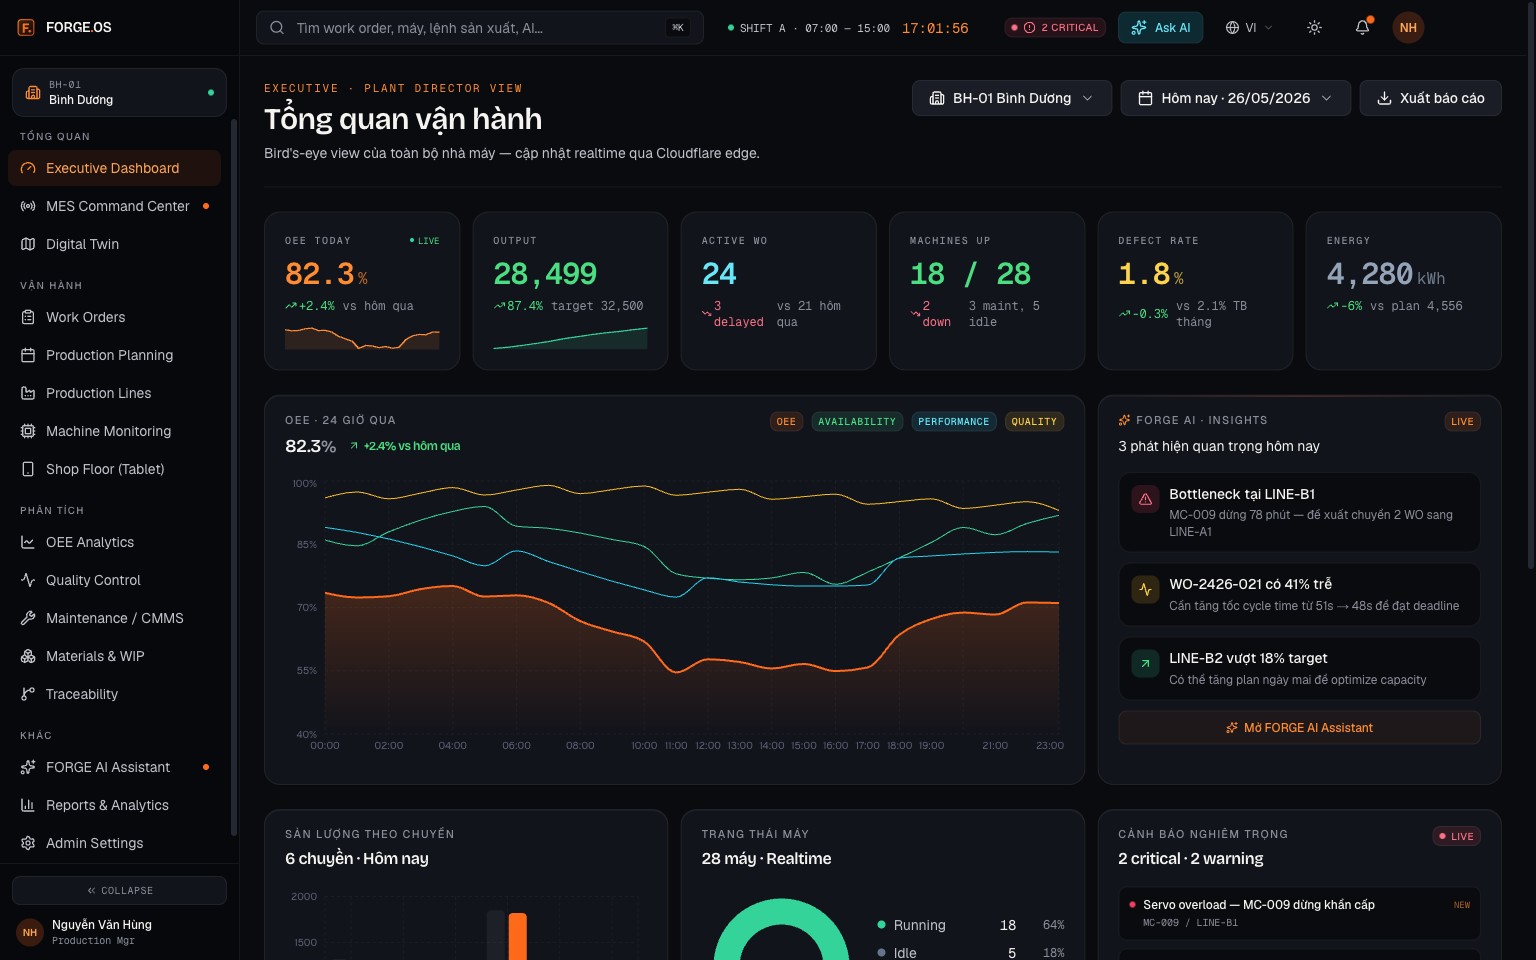Click the Defect Rate value 1.8%

coord(1151,274)
